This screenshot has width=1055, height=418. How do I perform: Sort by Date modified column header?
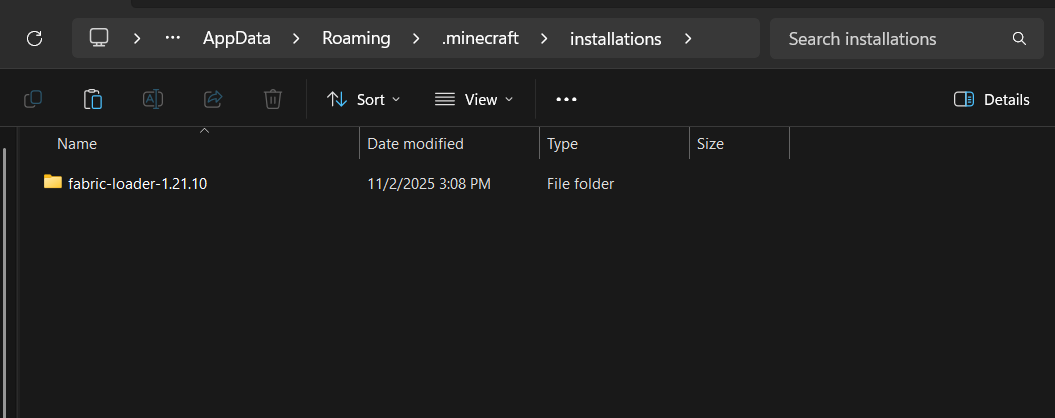pos(415,144)
